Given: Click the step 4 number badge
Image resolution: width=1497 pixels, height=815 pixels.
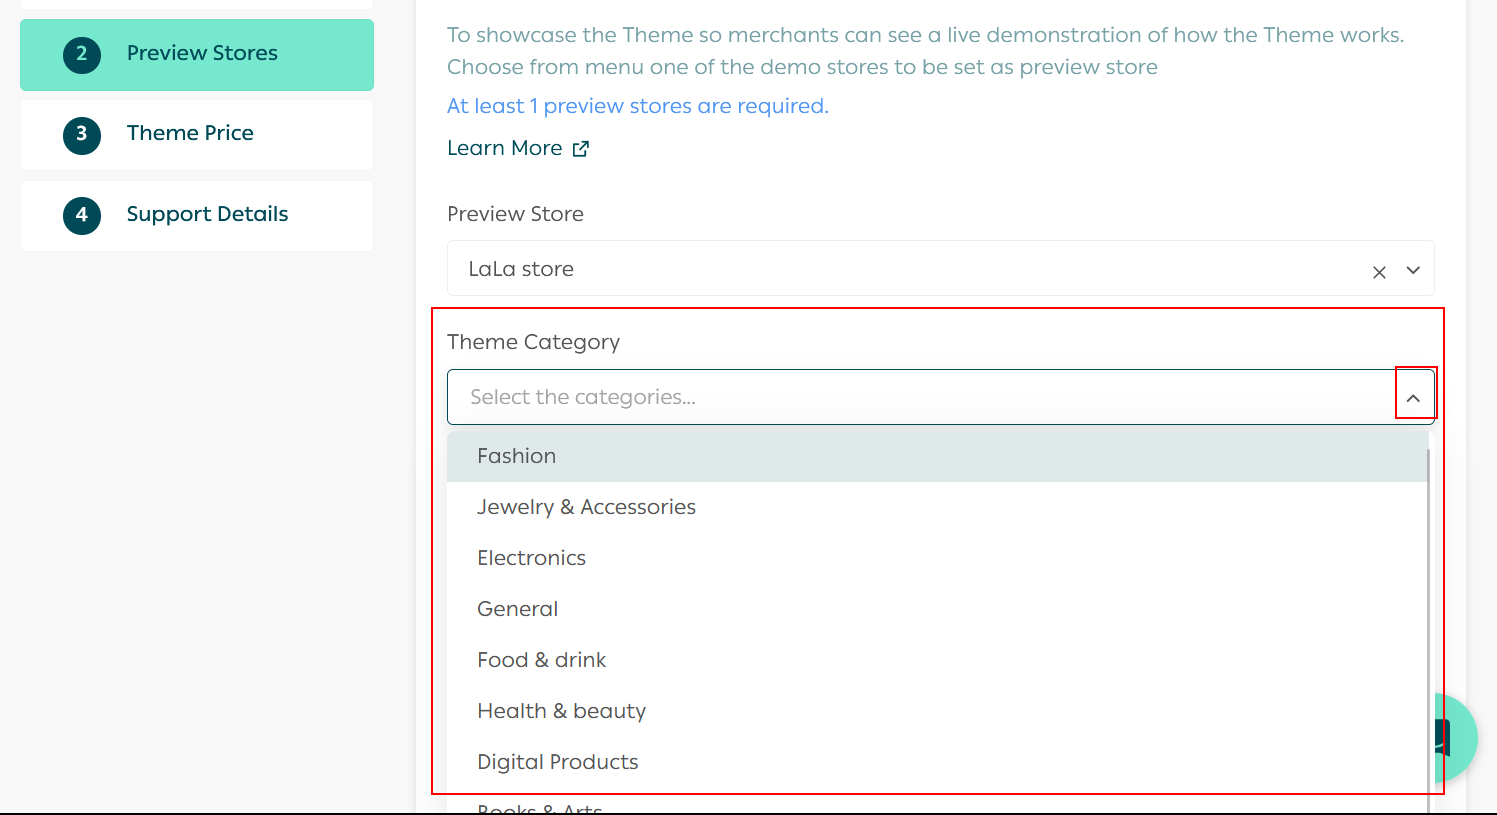Looking at the screenshot, I should 82,215.
